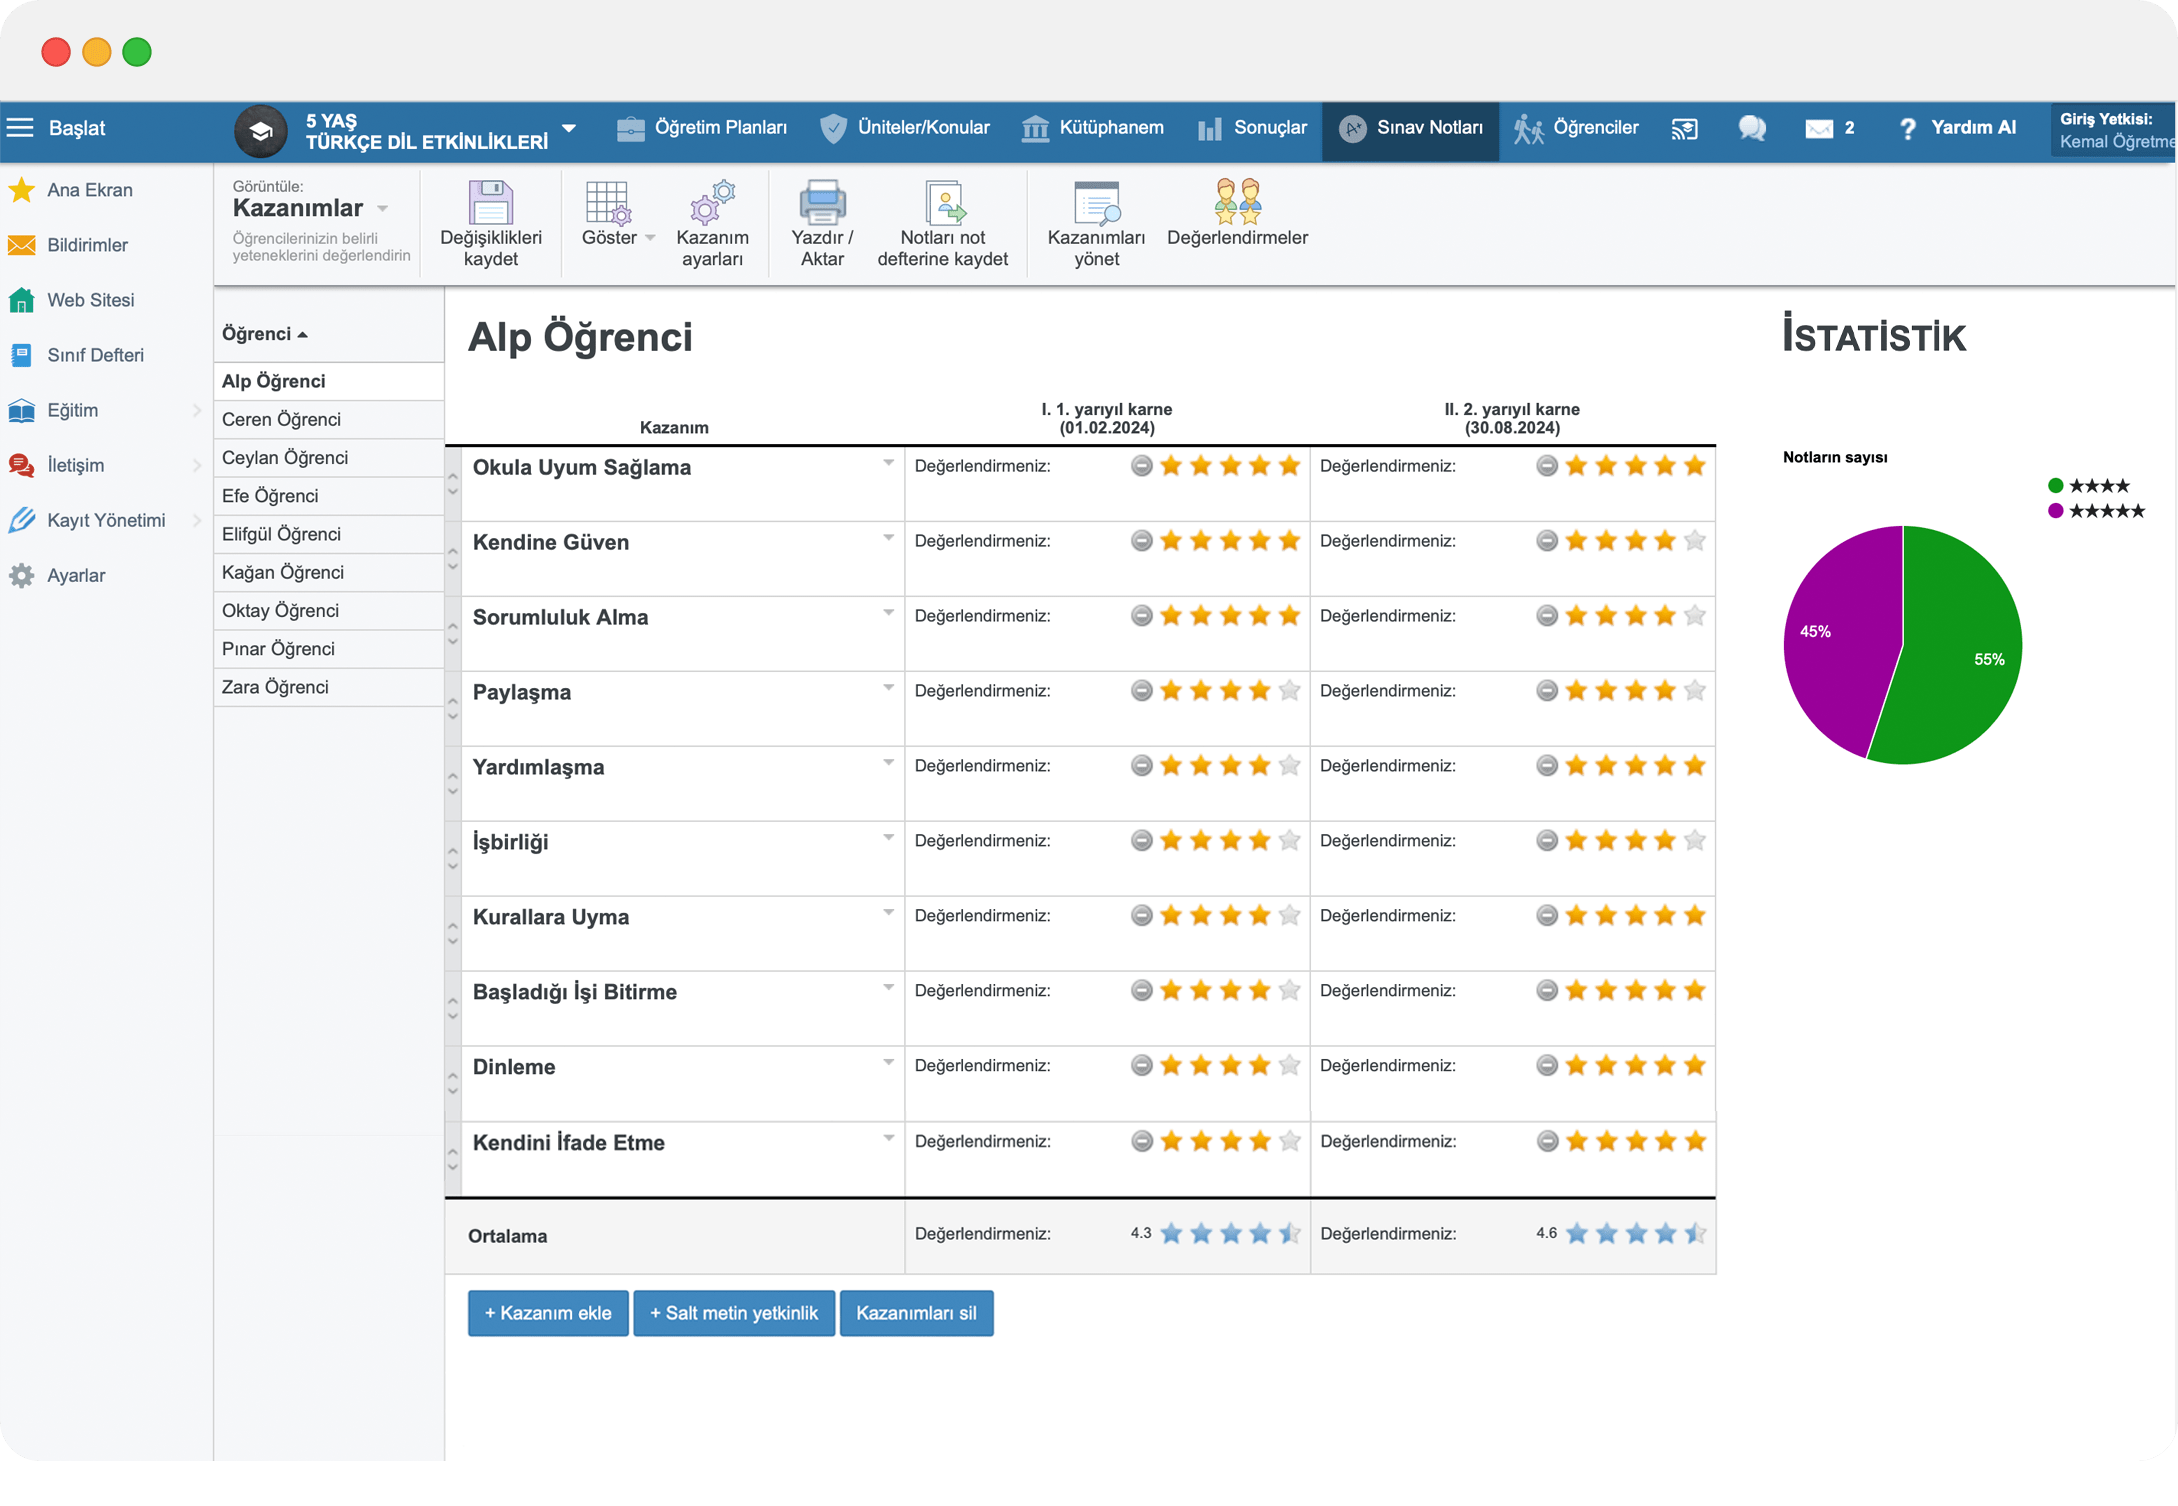Clear first-term rating for Okula Uyum Sağlama
This screenshot has width=2178, height=1506.
click(x=1141, y=466)
